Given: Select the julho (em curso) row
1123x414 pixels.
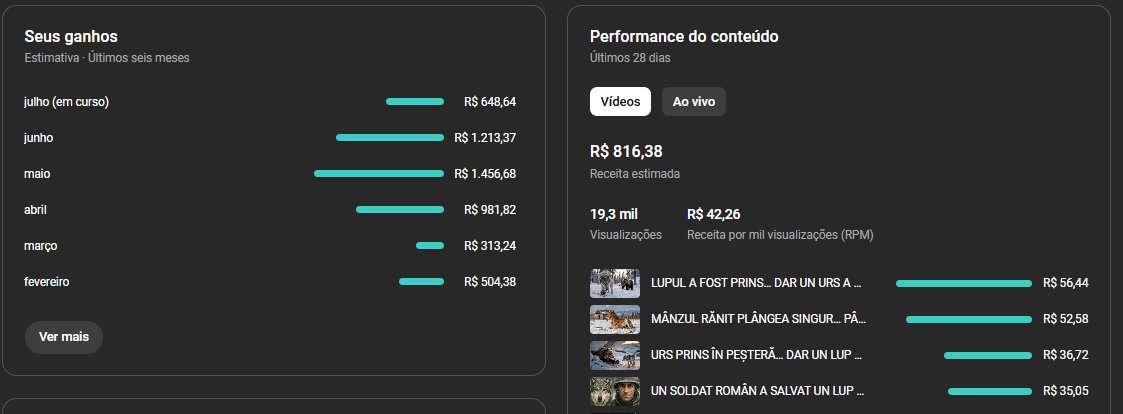Looking at the screenshot, I should [270, 102].
